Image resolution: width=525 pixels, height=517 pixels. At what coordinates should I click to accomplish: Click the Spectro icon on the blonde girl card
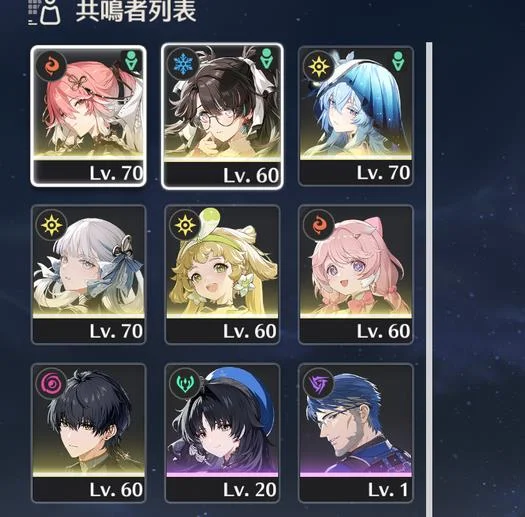[x=185, y=225]
